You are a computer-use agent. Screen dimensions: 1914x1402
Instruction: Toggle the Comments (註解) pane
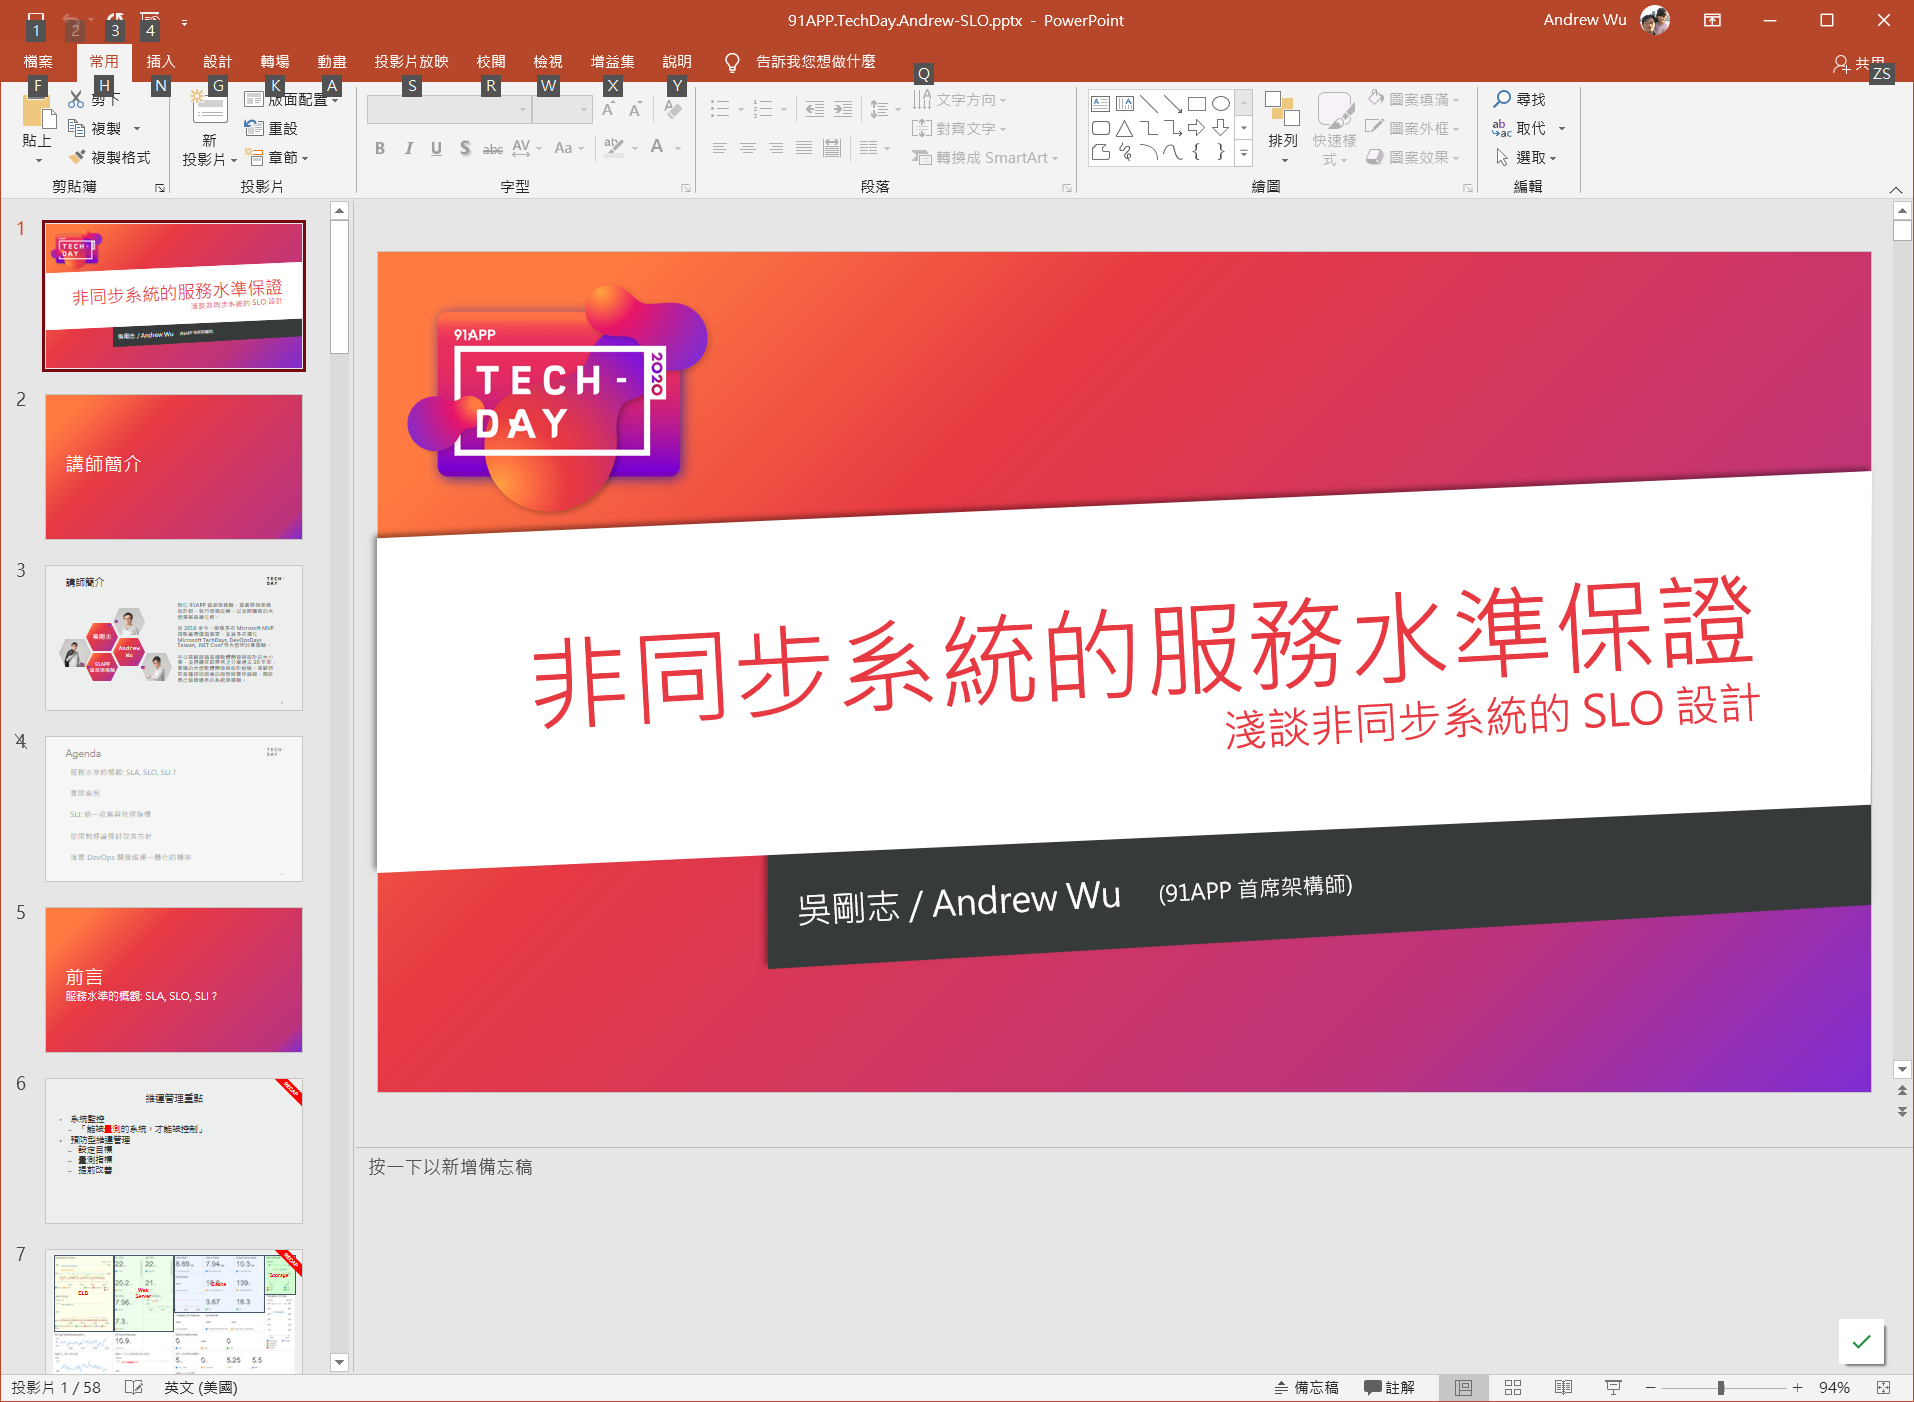(x=1389, y=1387)
